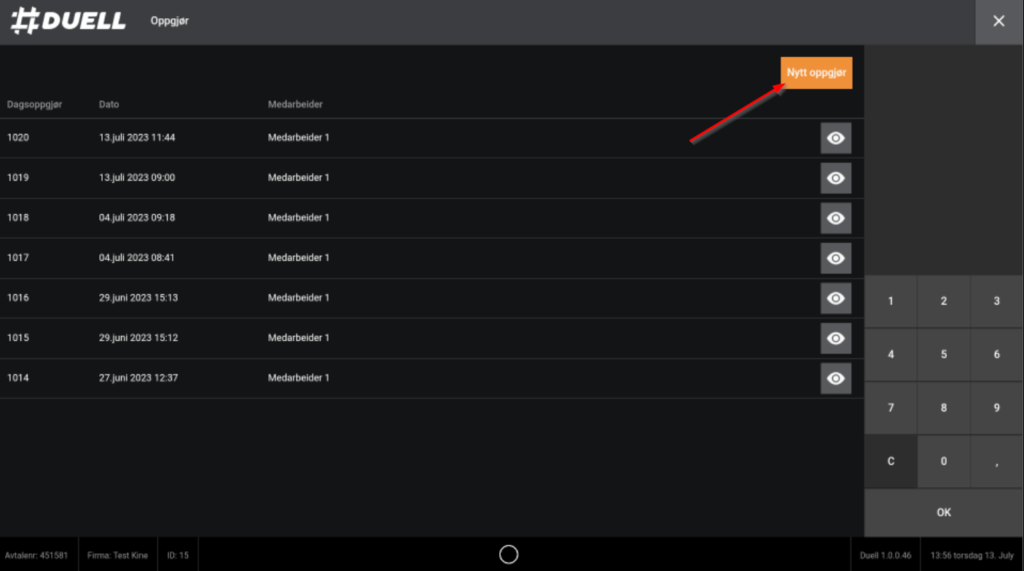Click Duell 1.0.0.46 version label
This screenshot has width=1024, height=571.
(x=885, y=555)
